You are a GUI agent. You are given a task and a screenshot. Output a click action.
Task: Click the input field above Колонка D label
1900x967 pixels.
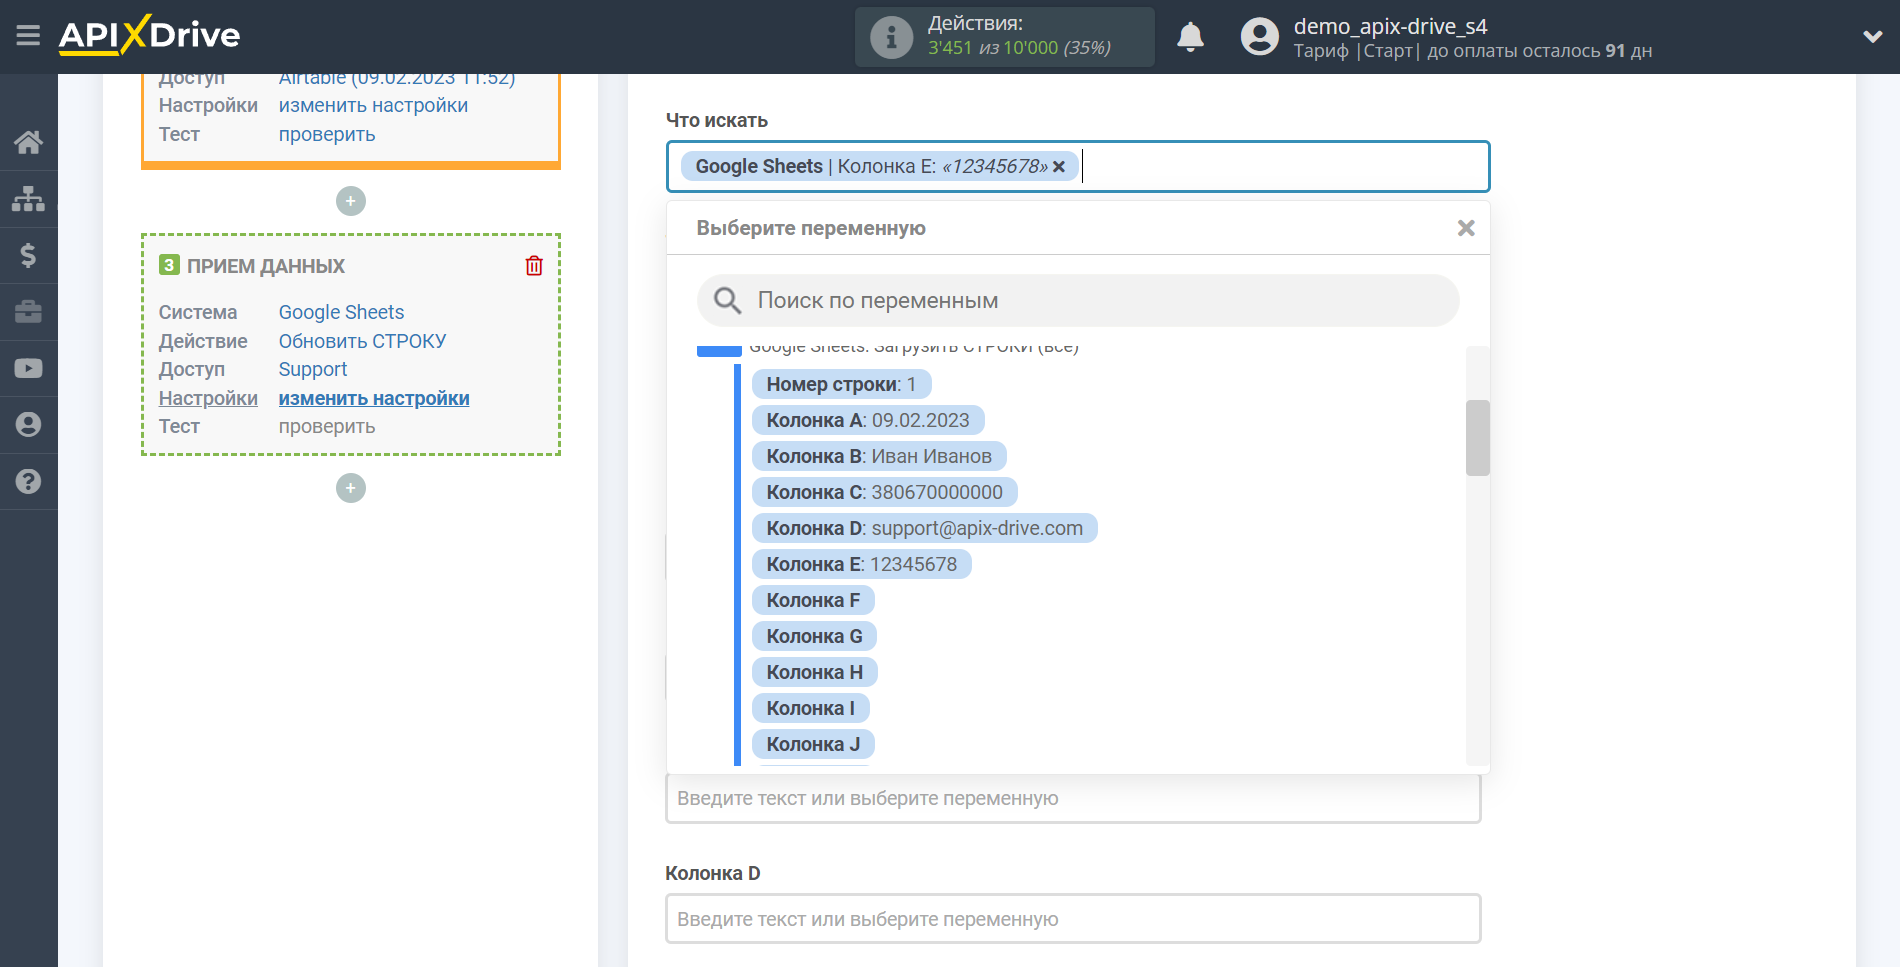tap(1073, 798)
